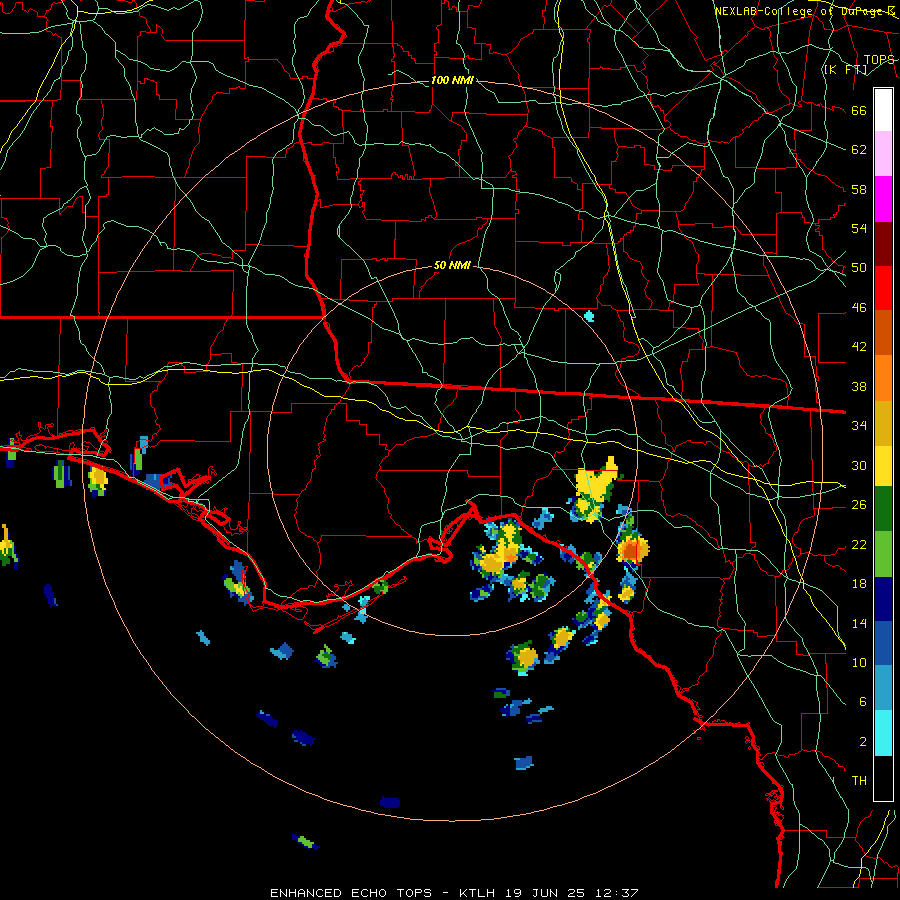
Task: Click the dark green 26 kft legend swatch
Action: [883, 509]
